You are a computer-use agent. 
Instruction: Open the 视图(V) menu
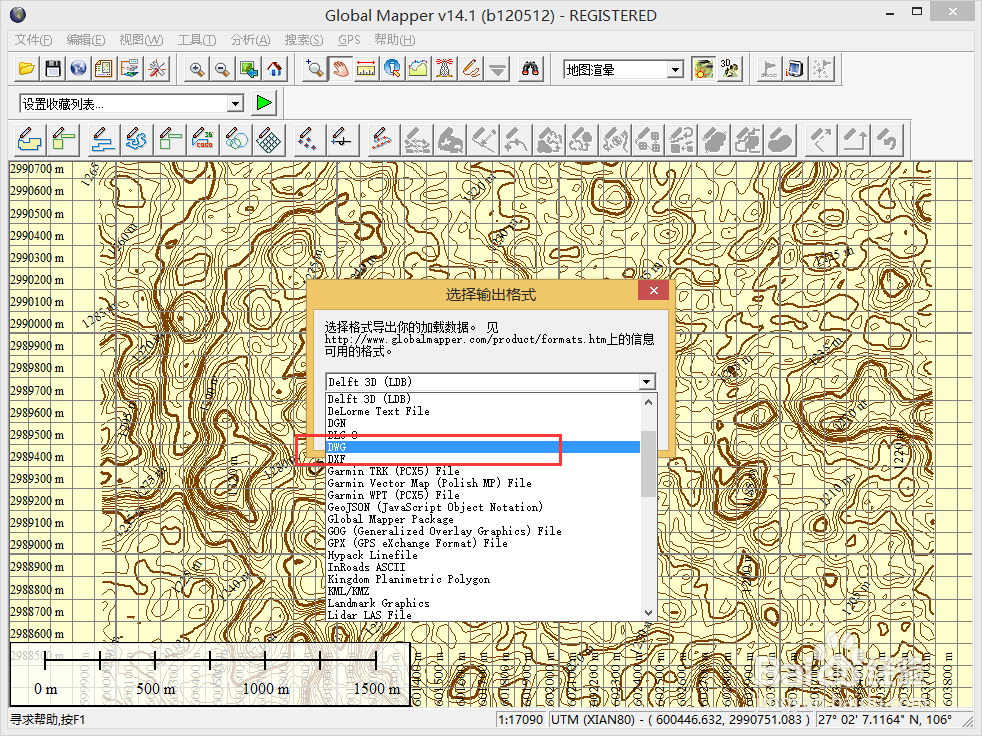141,39
